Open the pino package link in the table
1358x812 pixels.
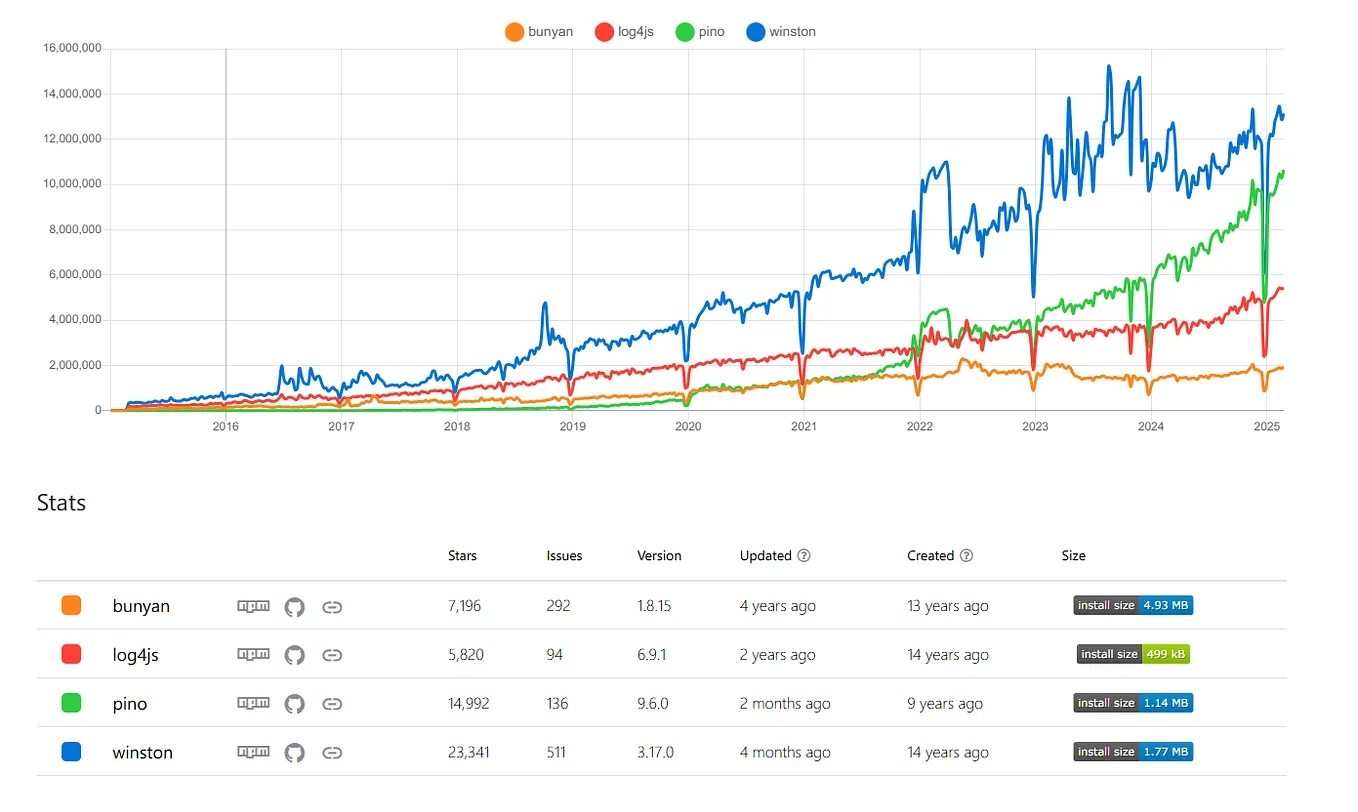[x=130, y=703]
